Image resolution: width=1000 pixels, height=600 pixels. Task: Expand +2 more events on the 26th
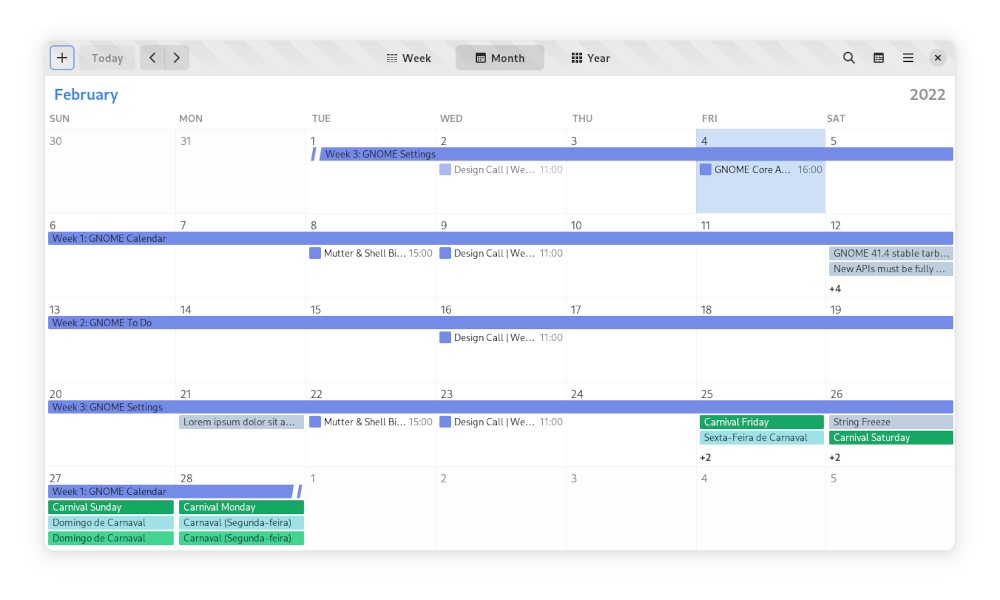[835, 458]
